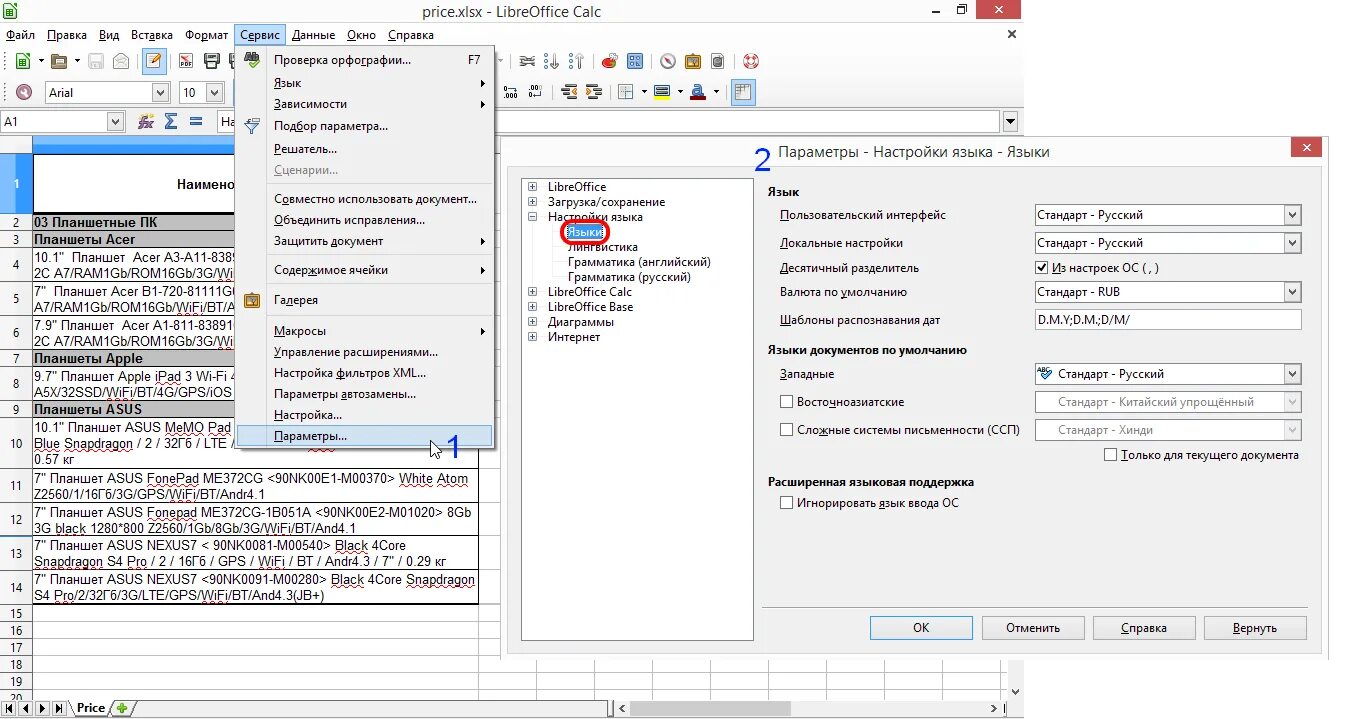Click the Sum sigma icon
Viewport: 1366px width, 719px height.
point(171,122)
